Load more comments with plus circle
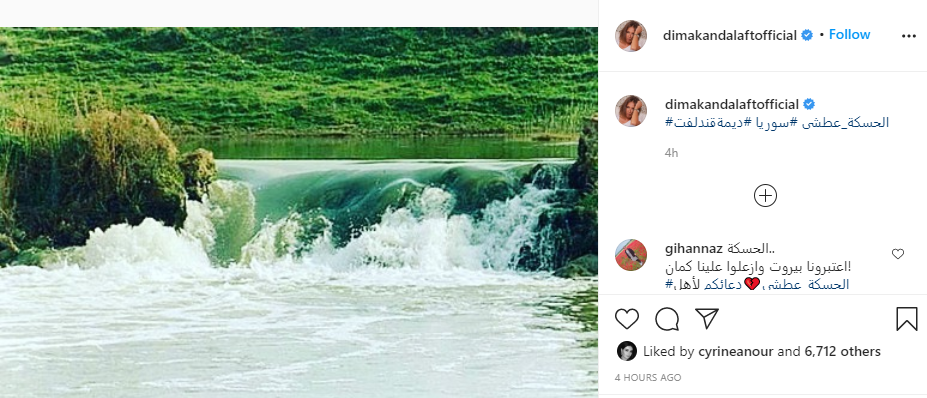 pos(765,196)
